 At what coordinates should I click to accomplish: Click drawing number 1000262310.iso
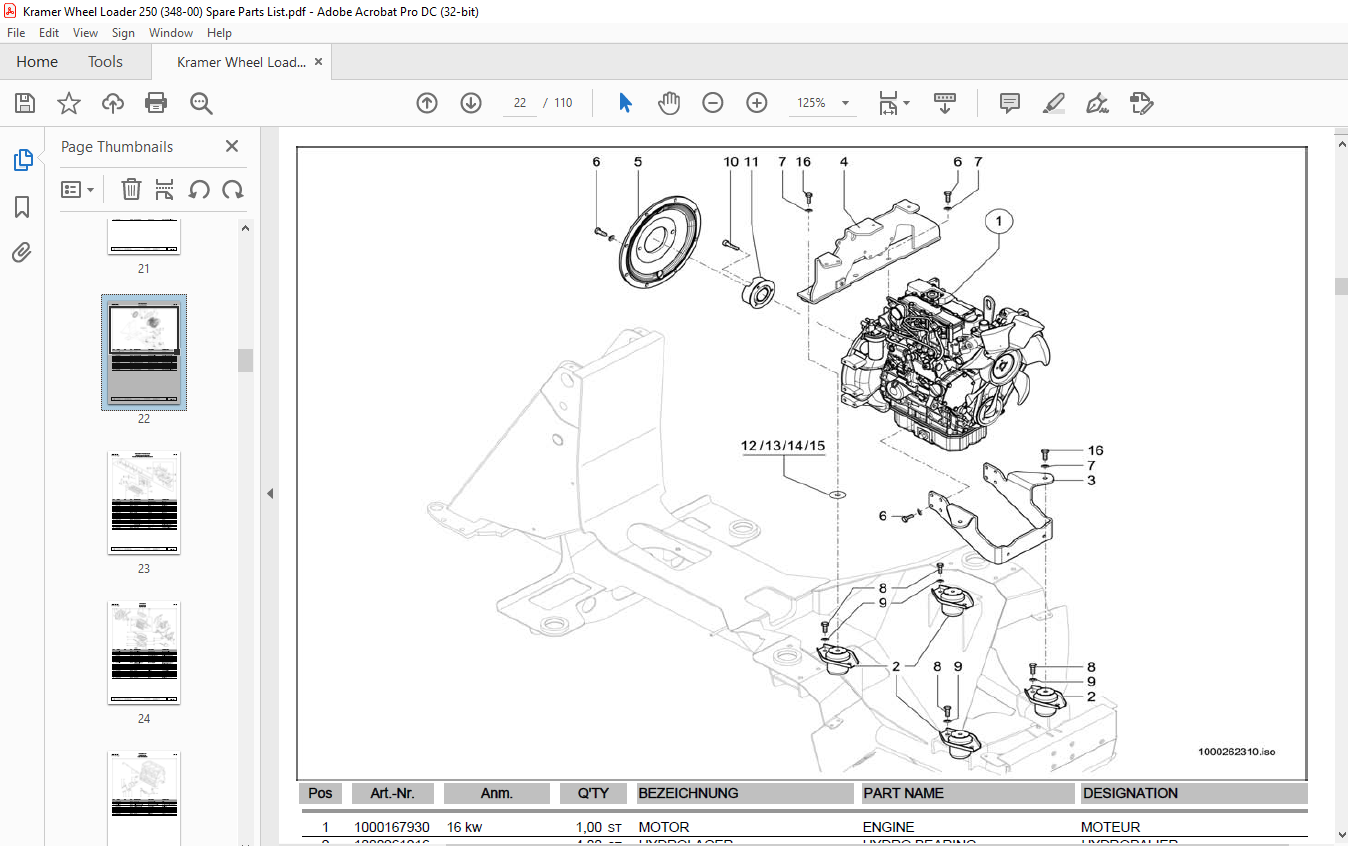click(x=1236, y=752)
